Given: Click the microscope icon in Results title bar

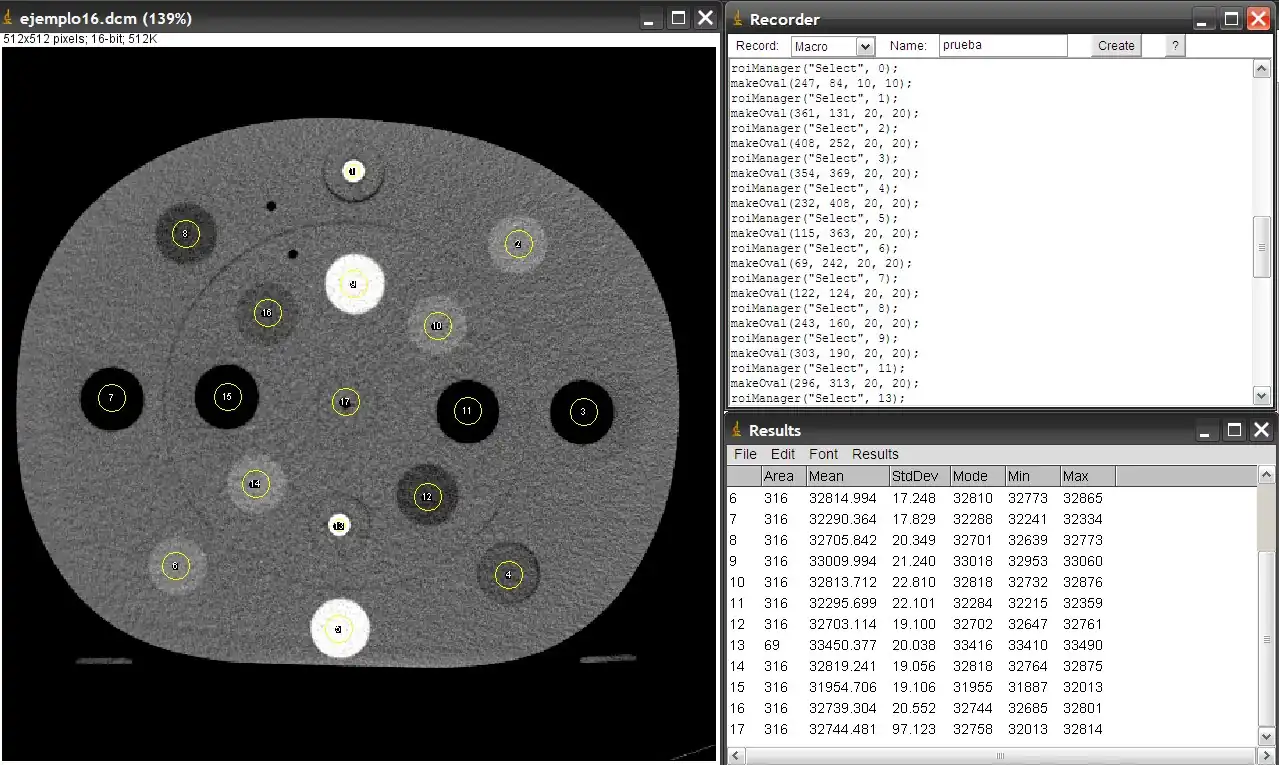Looking at the screenshot, I should pyautogui.click(x=738, y=430).
